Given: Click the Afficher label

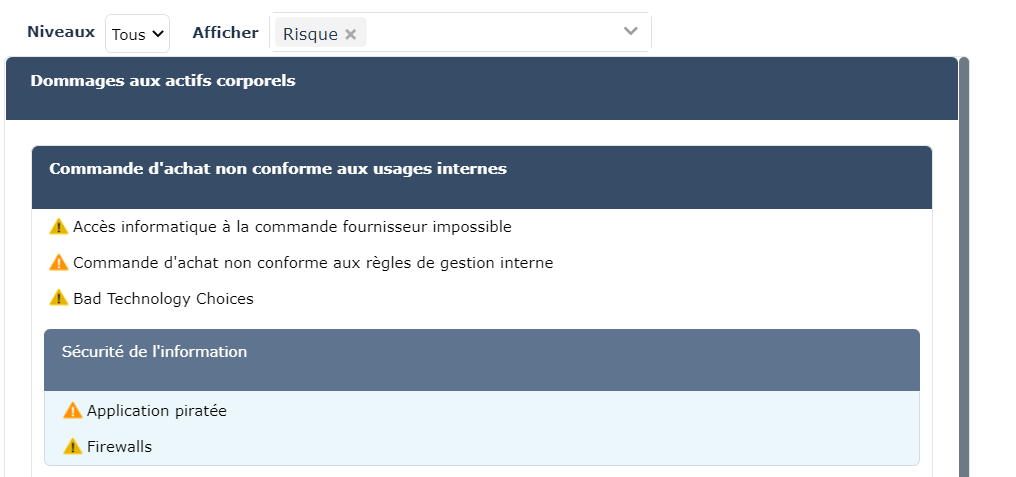Looking at the screenshot, I should [x=225, y=32].
